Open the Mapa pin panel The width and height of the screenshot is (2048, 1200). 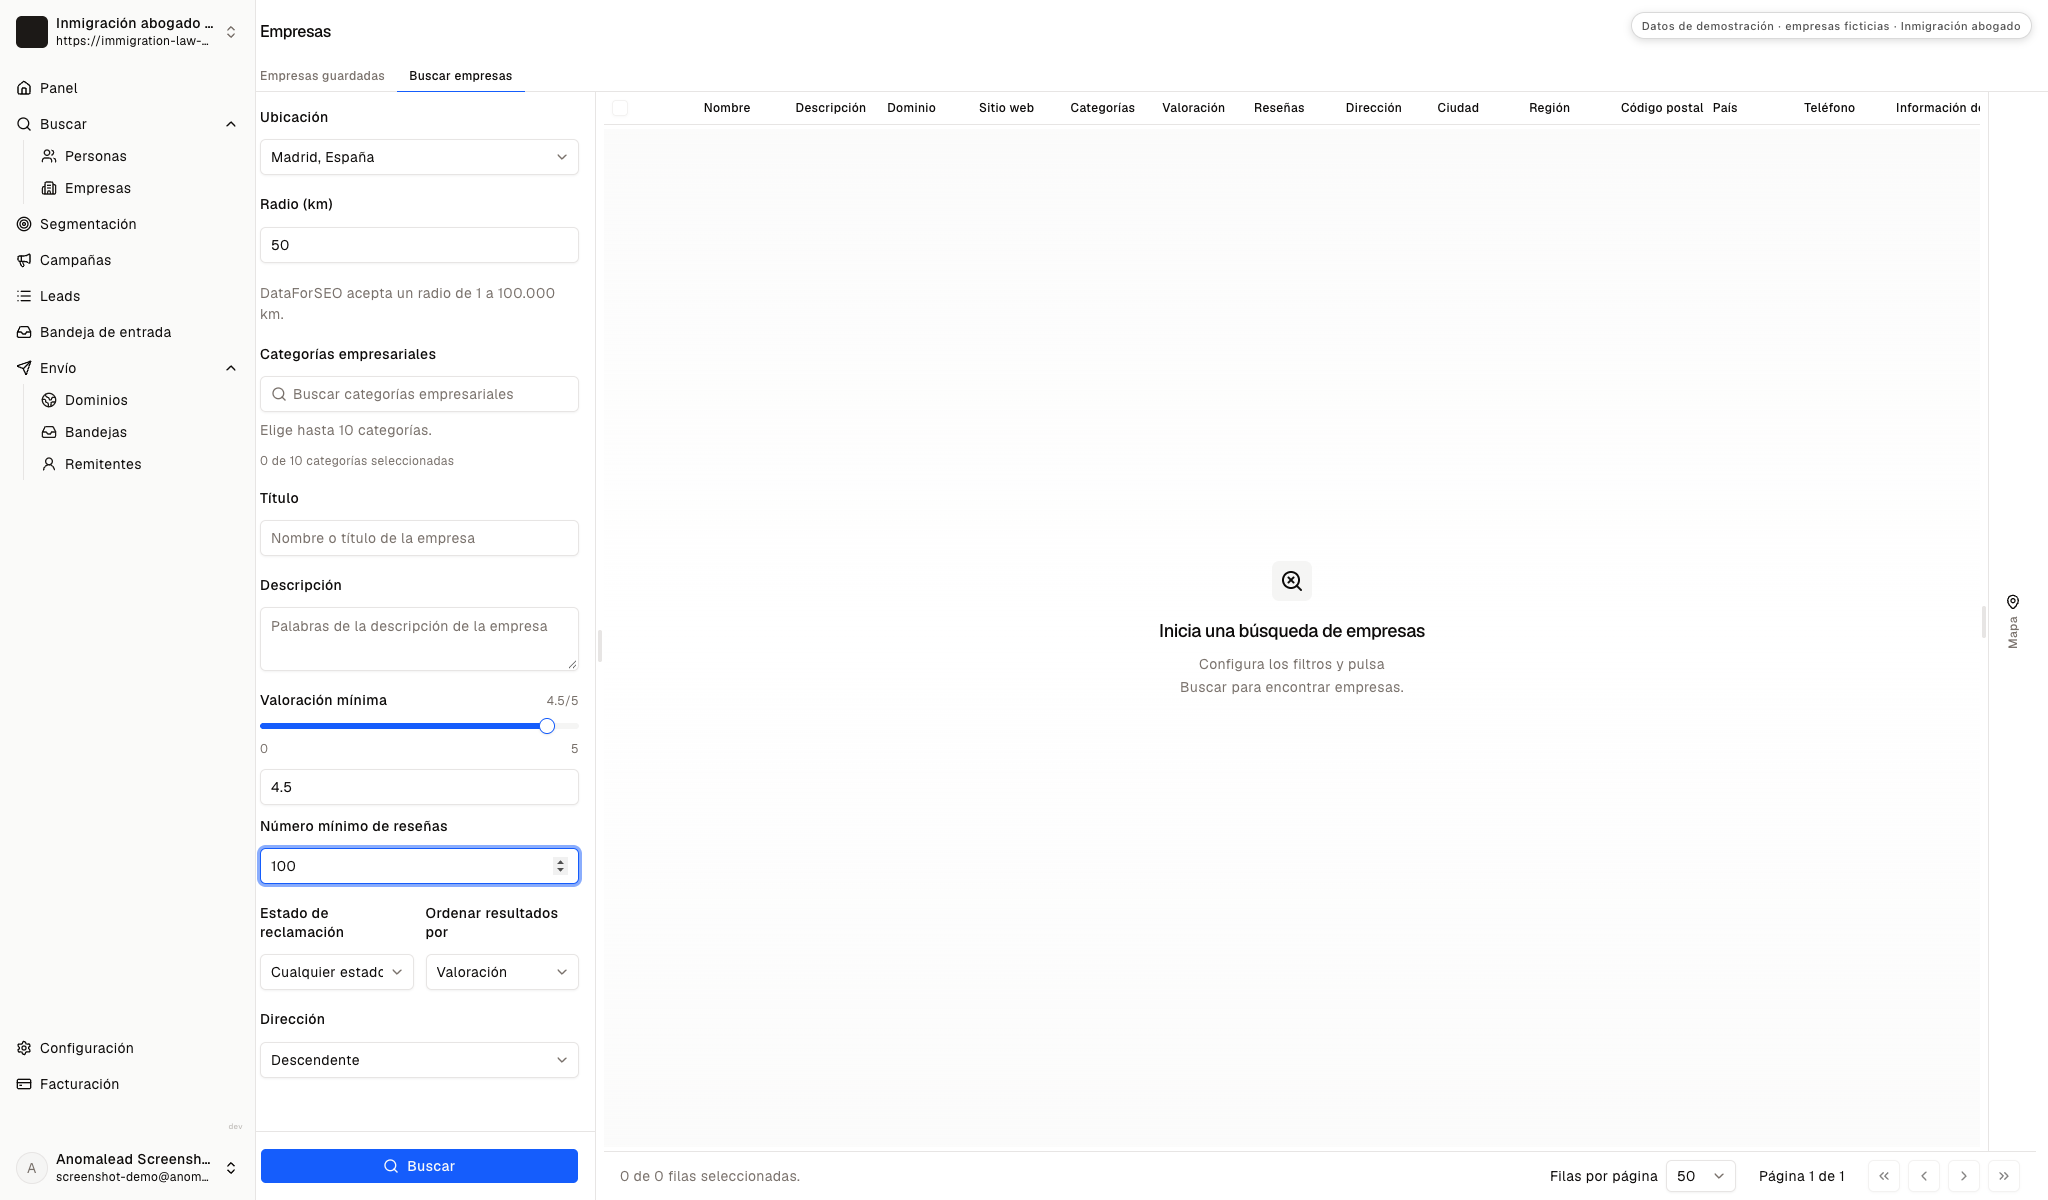[2013, 621]
